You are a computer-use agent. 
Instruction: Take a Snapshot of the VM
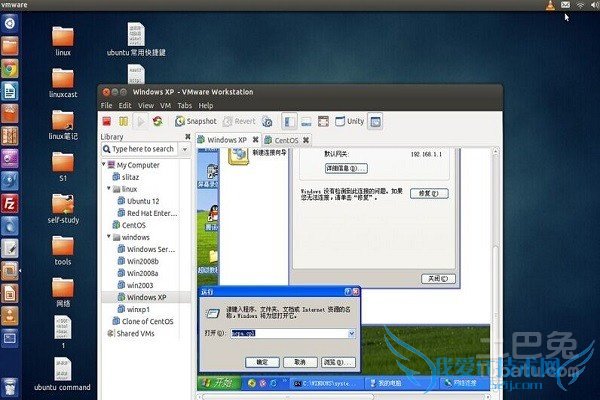point(196,121)
